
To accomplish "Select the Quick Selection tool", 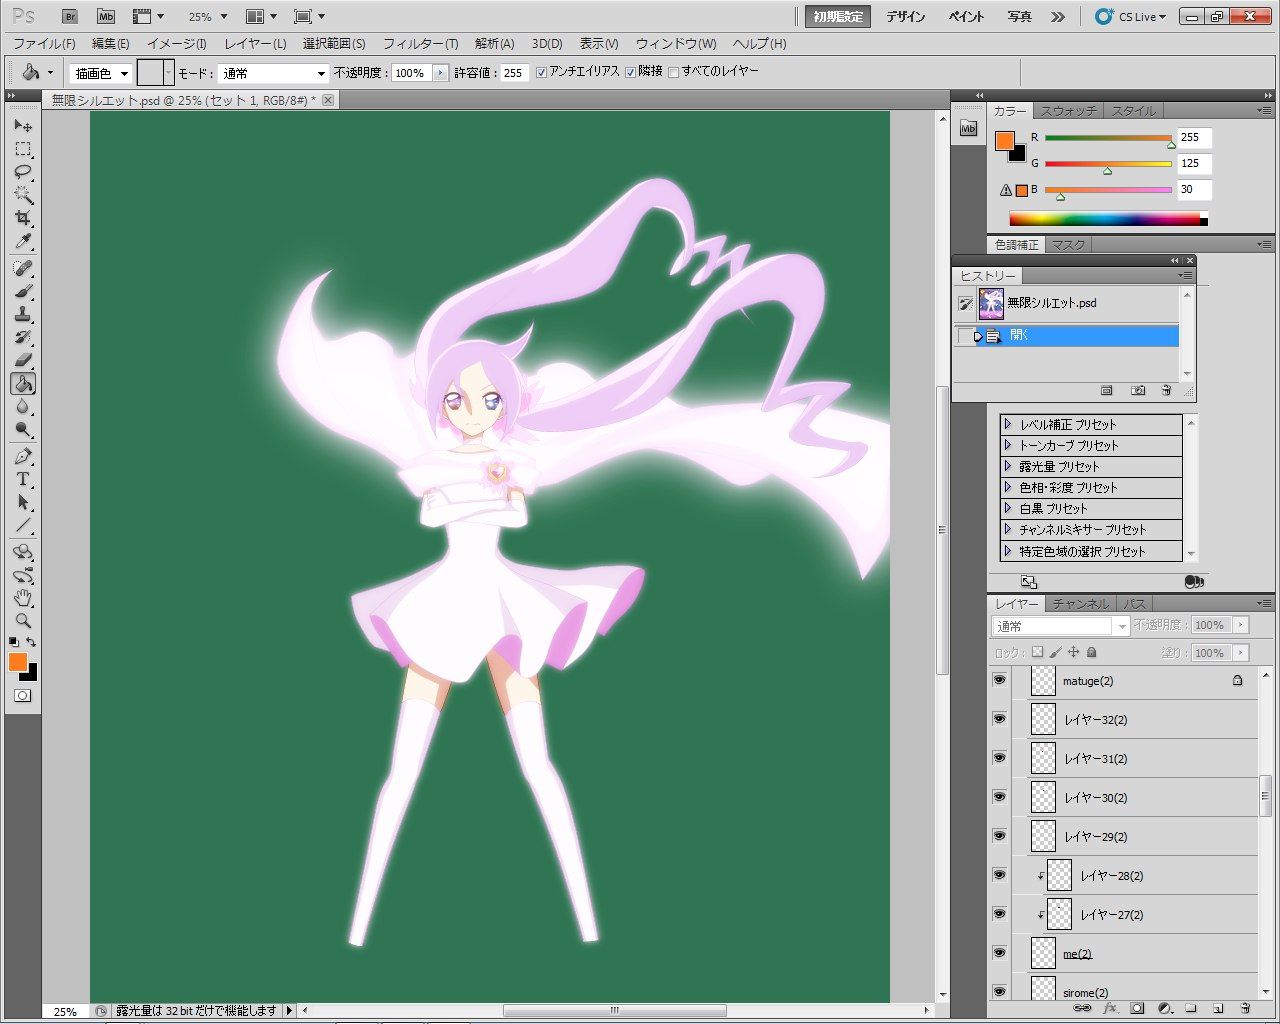I will (x=23, y=196).
